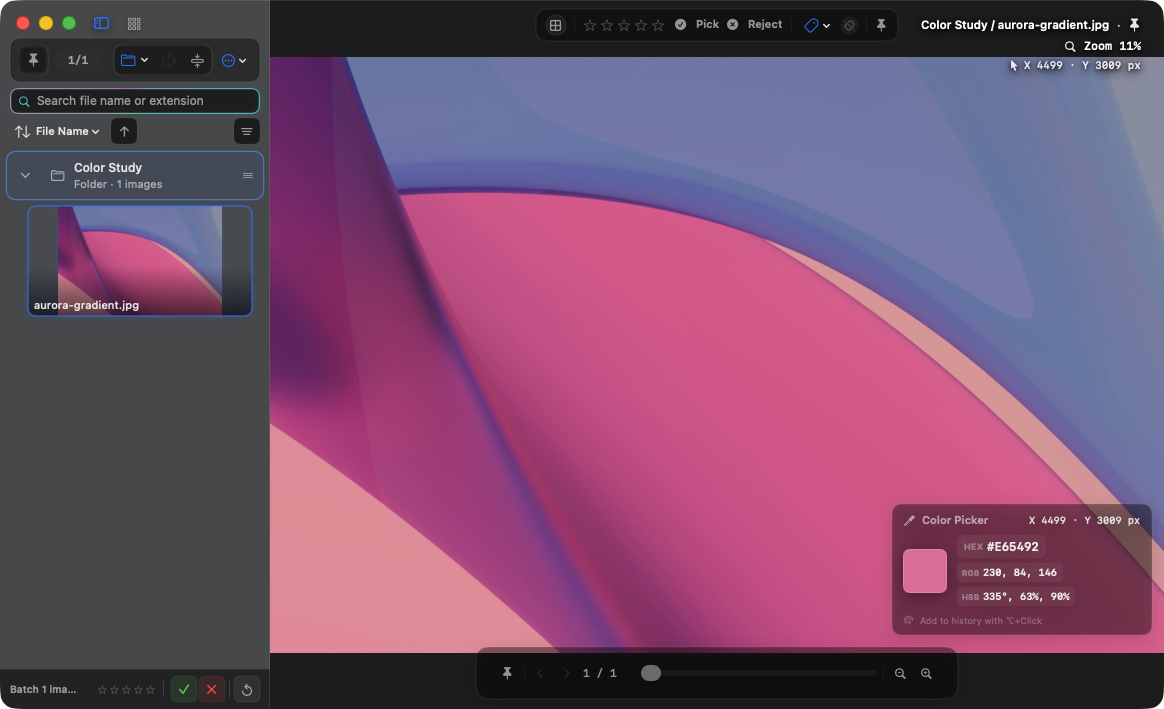
Task: Mark image as Reject
Action: point(754,24)
